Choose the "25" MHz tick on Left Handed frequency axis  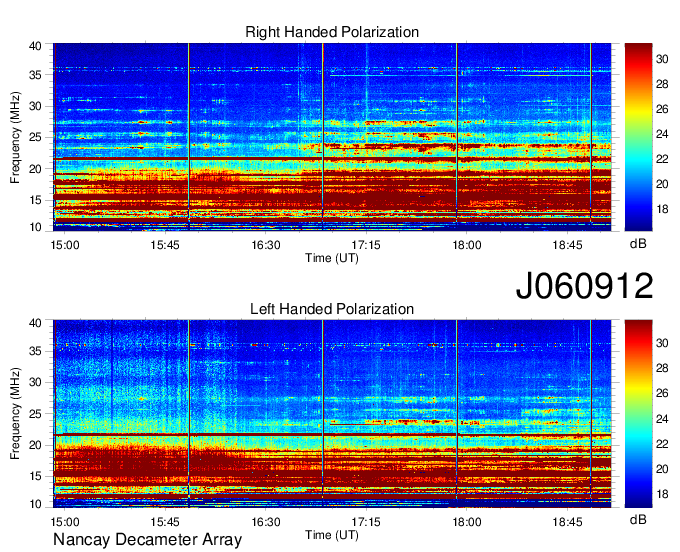click(35, 414)
